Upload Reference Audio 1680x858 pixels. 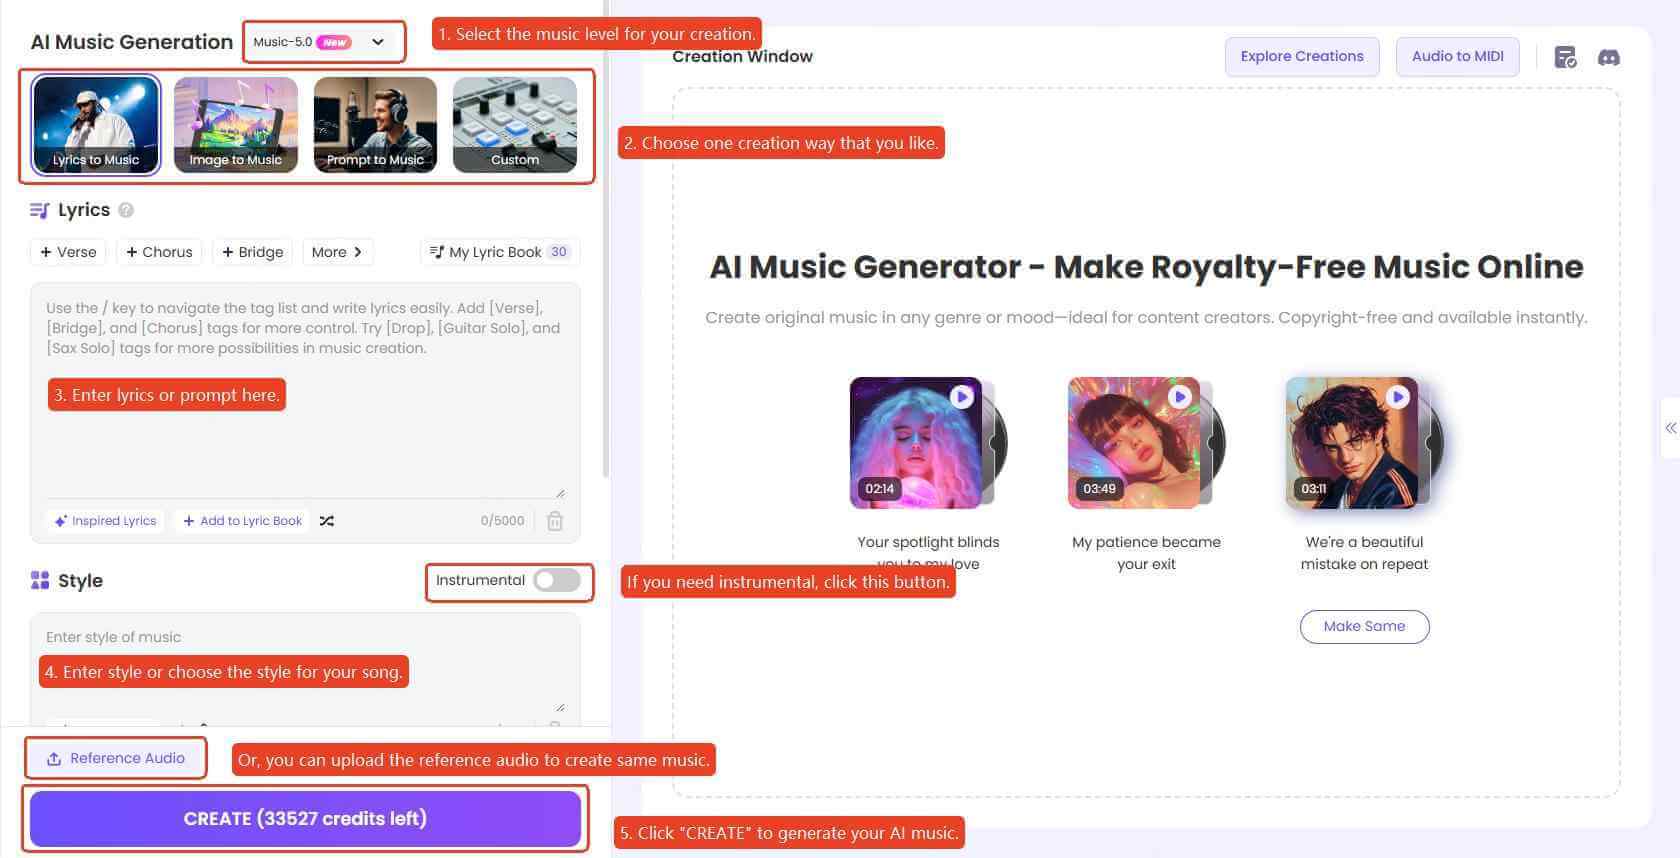pos(116,758)
